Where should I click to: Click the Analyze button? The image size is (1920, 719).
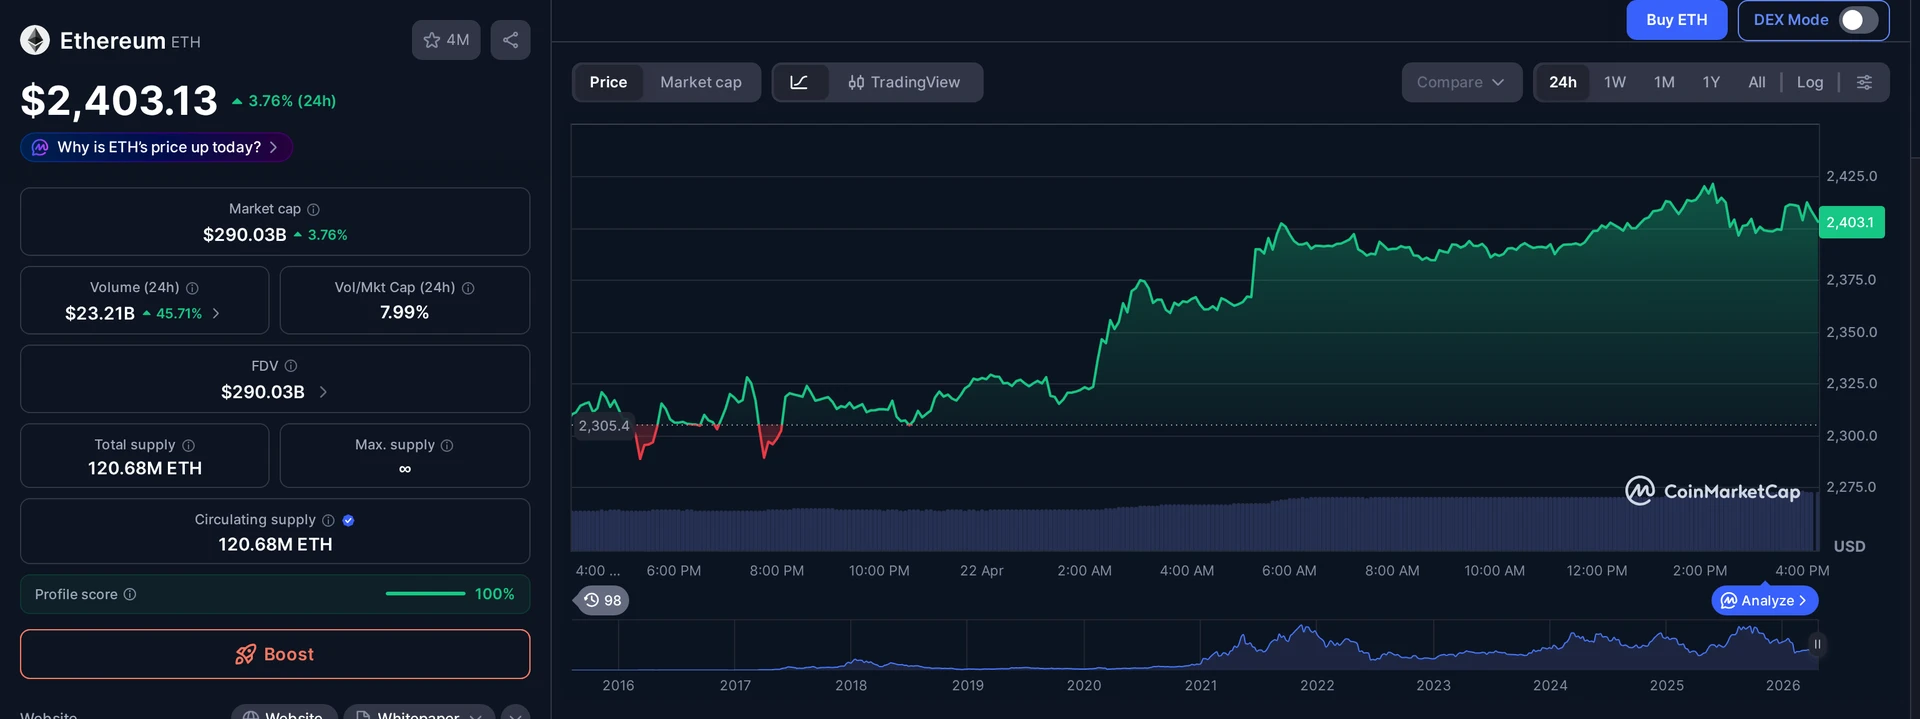1765,600
